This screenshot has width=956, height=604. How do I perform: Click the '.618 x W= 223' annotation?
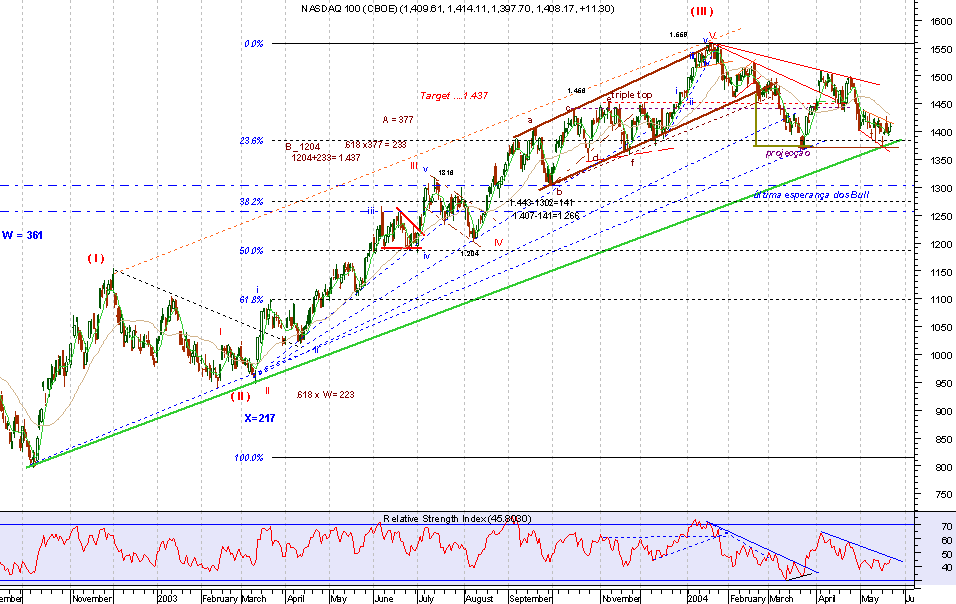325,394
